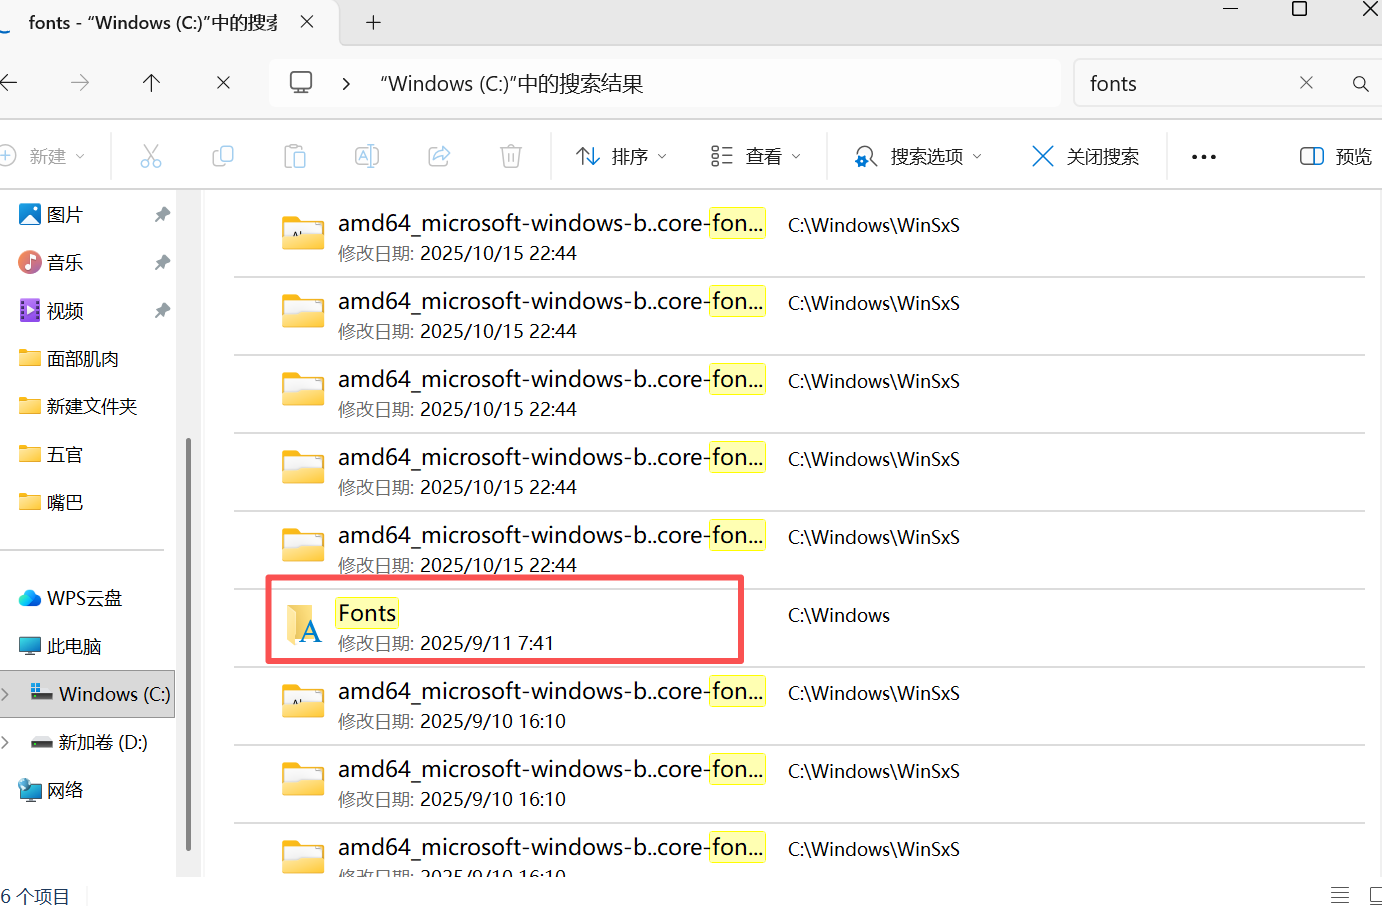Minimize the Explorer window
The width and height of the screenshot is (1382, 915).
(x=1231, y=9)
